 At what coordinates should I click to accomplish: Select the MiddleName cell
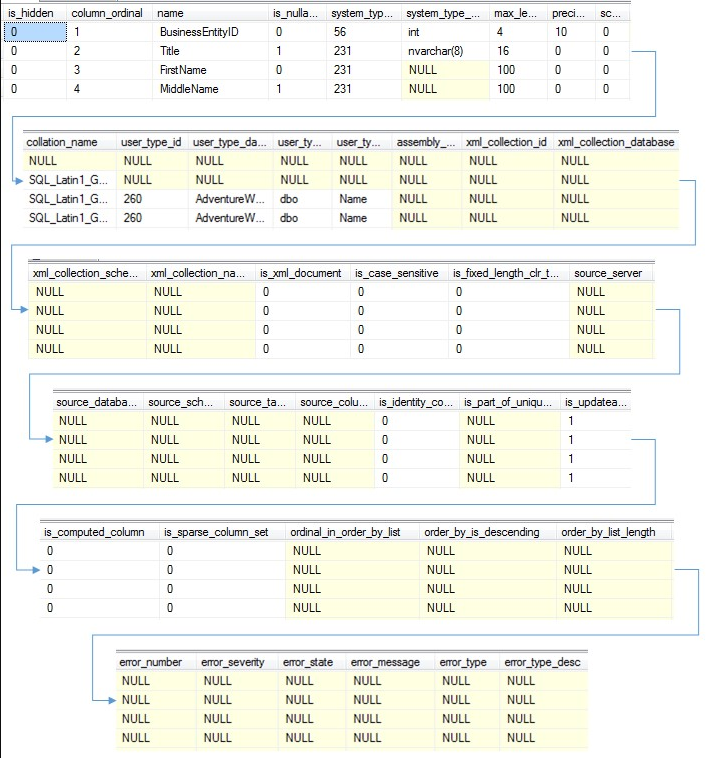point(210,89)
